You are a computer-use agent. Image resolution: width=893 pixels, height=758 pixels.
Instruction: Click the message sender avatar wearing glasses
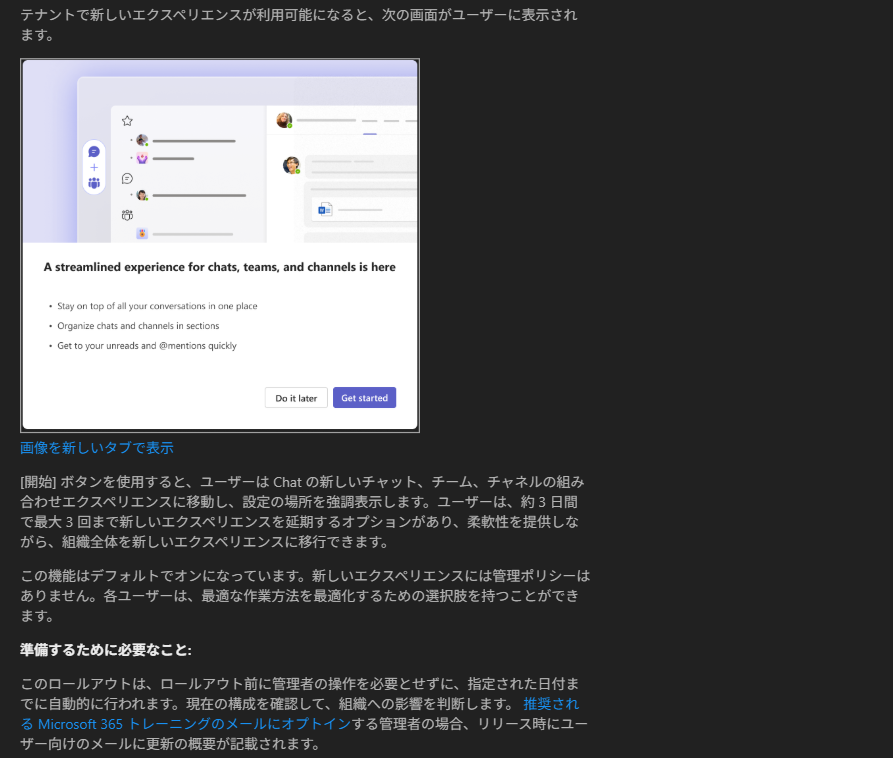point(292,165)
